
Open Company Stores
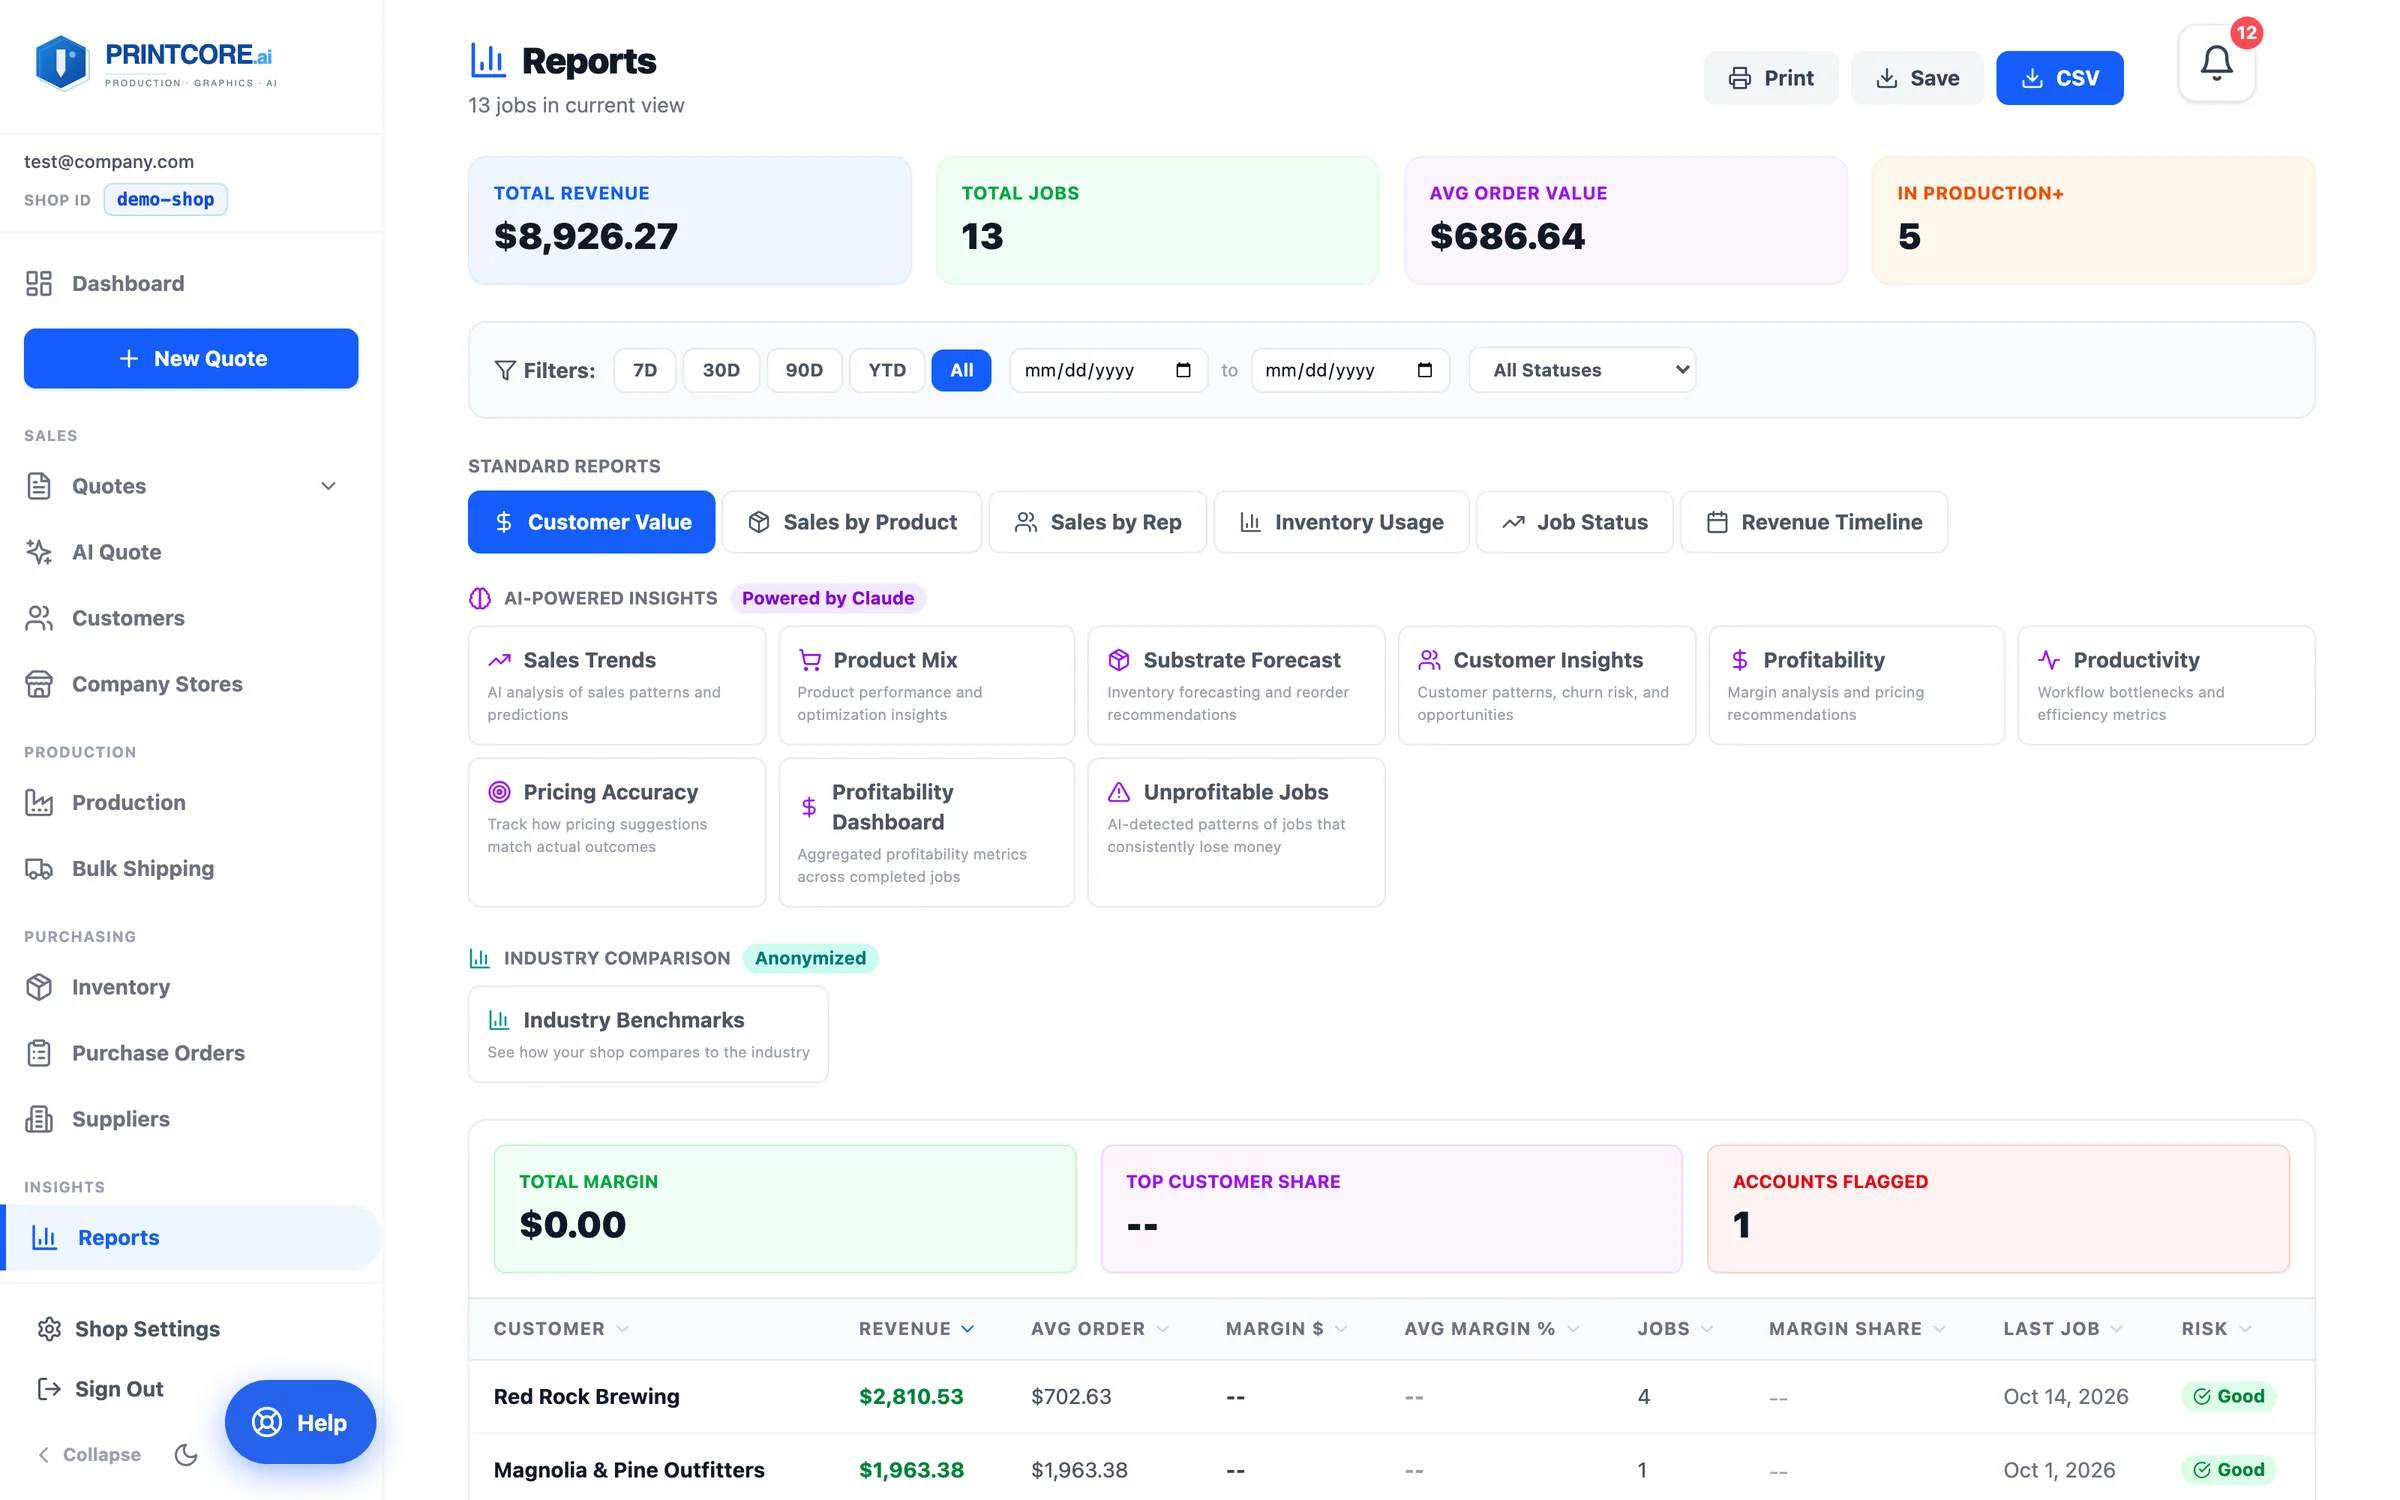(190, 684)
